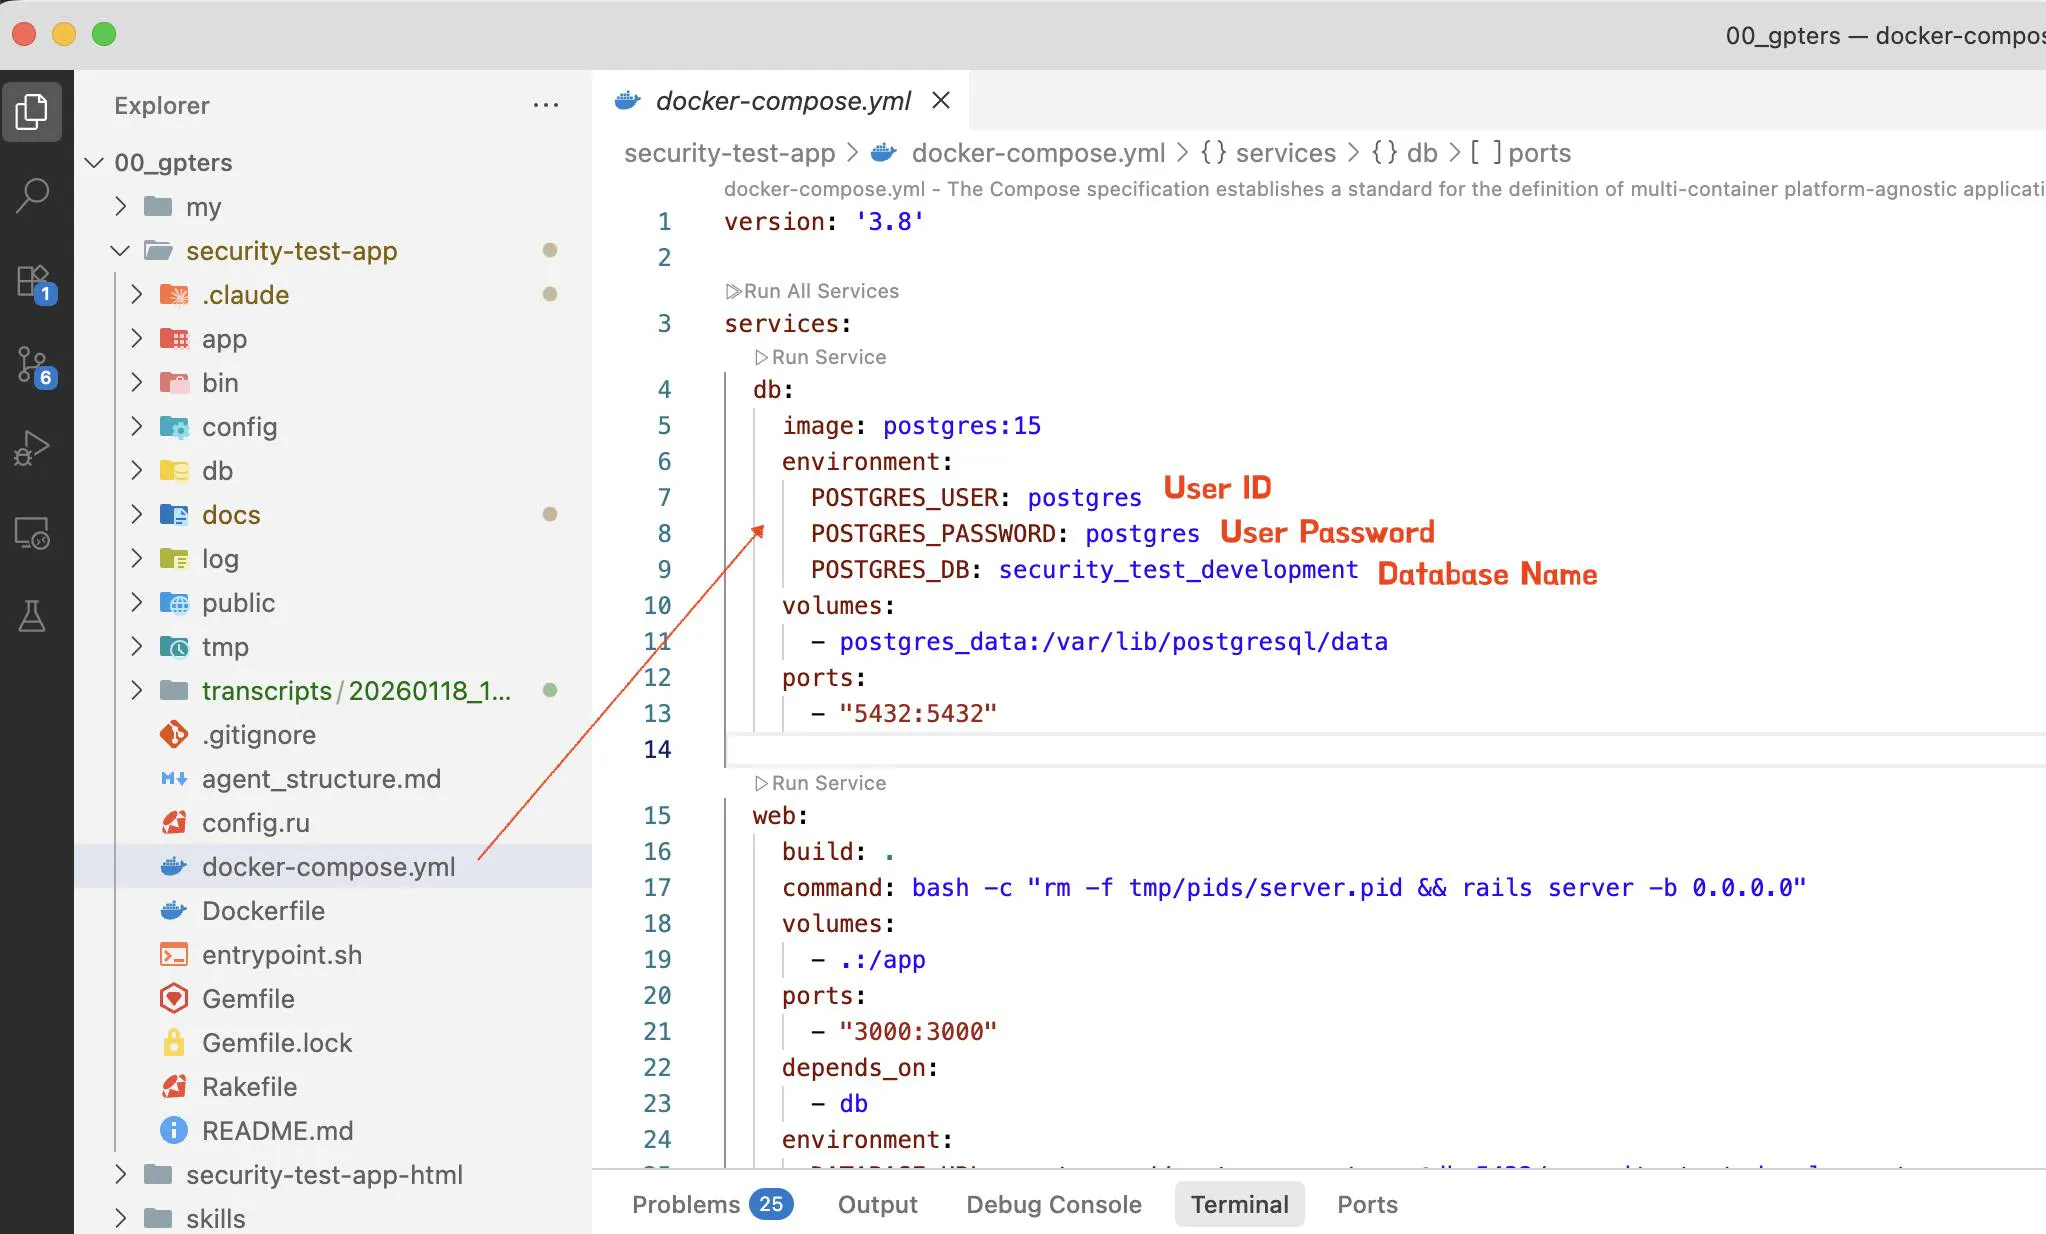The image size is (2046, 1234).
Task: Open the Run and Debug view
Action: (x=33, y=448)
